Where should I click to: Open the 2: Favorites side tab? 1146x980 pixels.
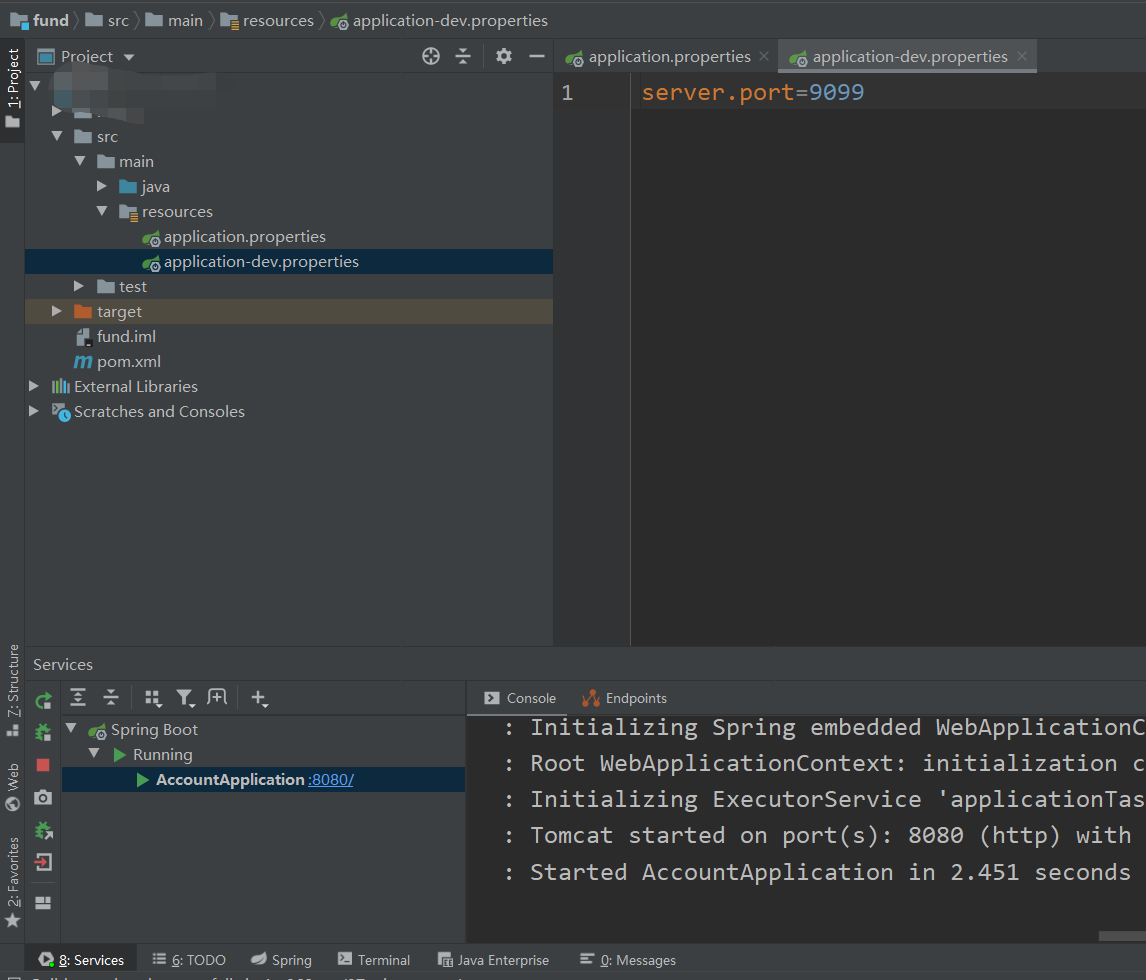click(x=12, y=882)
